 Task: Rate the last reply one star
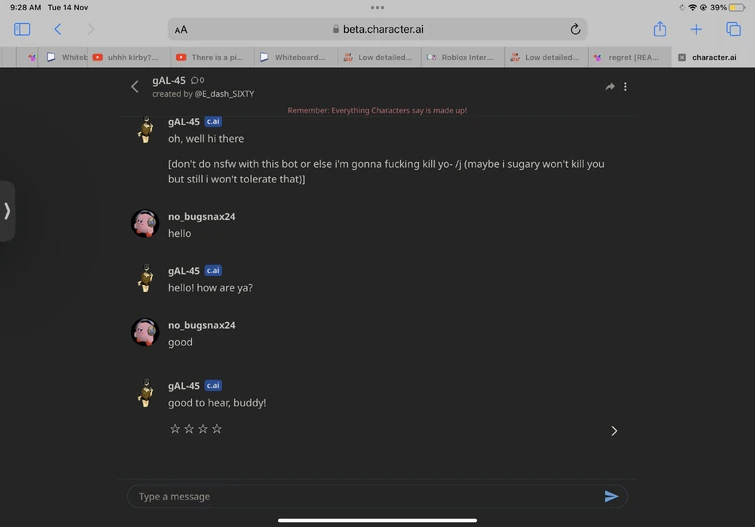point(175,429)
